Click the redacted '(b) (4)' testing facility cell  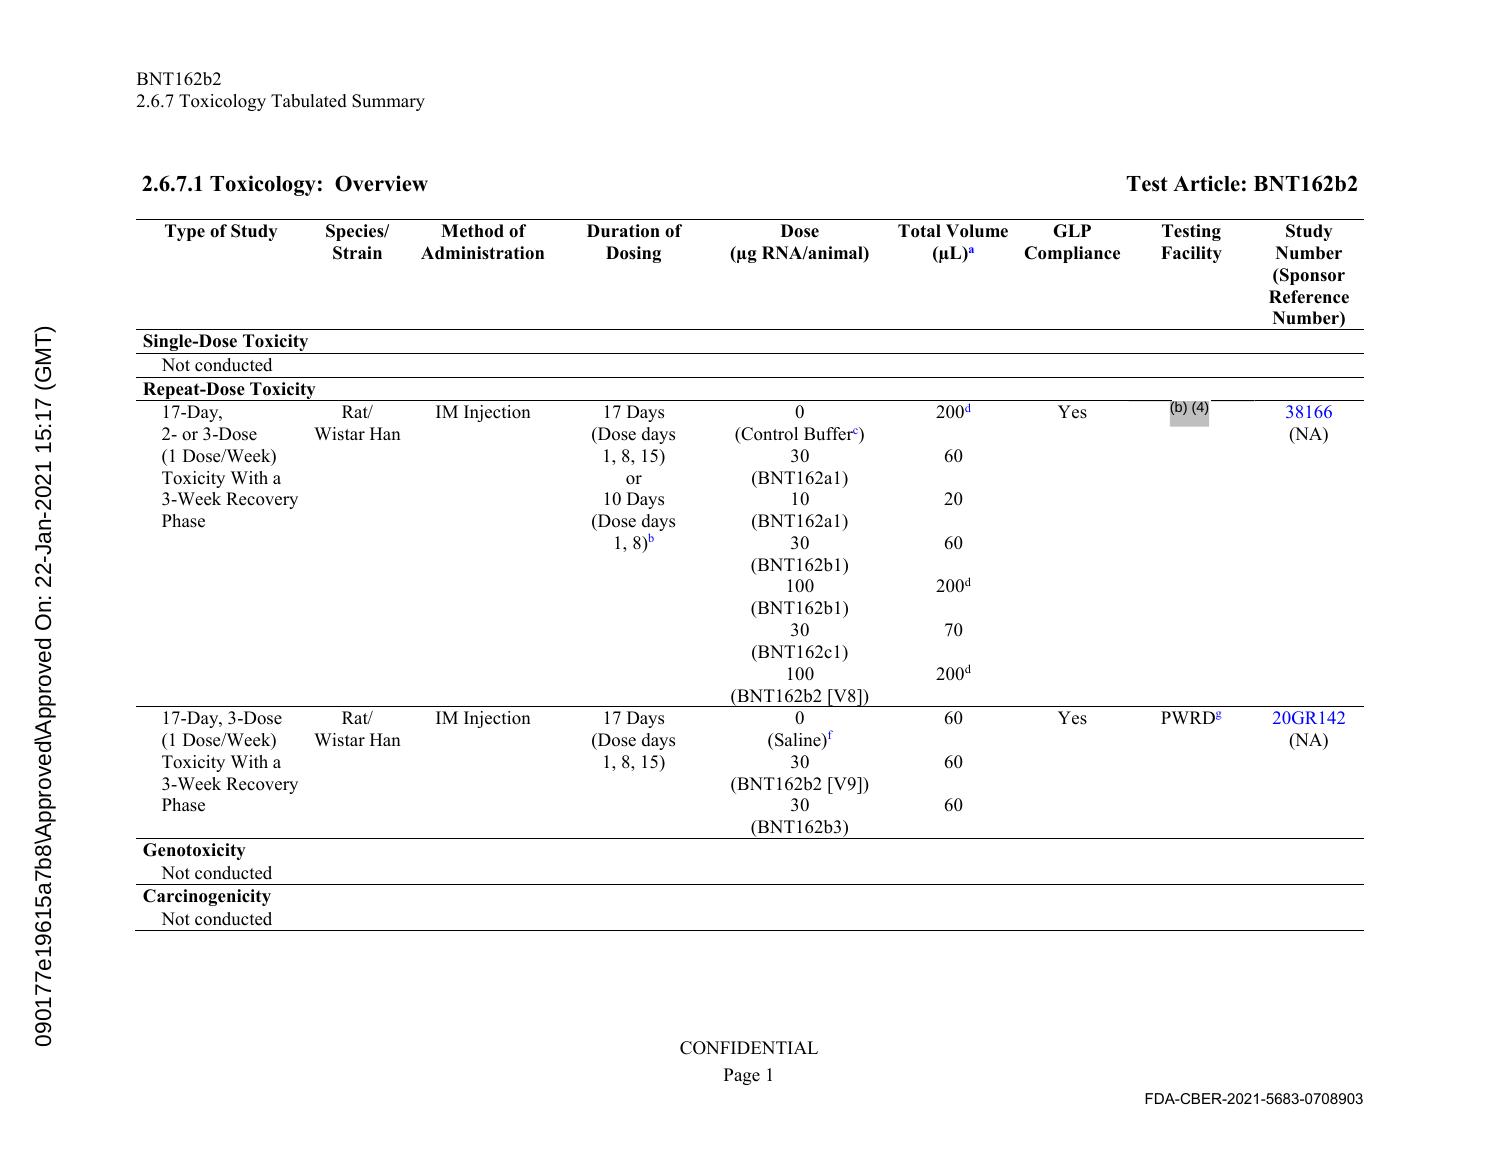point(1189,412)
